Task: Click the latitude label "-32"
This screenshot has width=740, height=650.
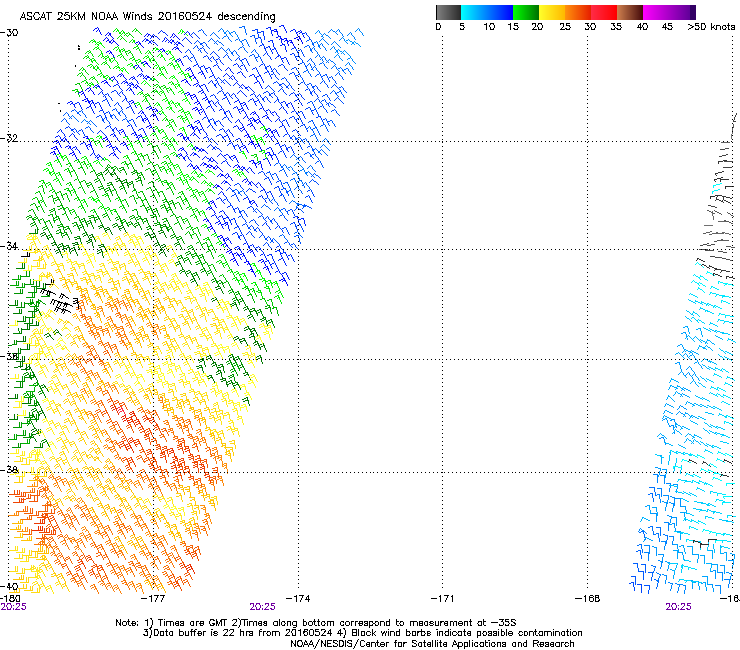Action: click(9, 138)
